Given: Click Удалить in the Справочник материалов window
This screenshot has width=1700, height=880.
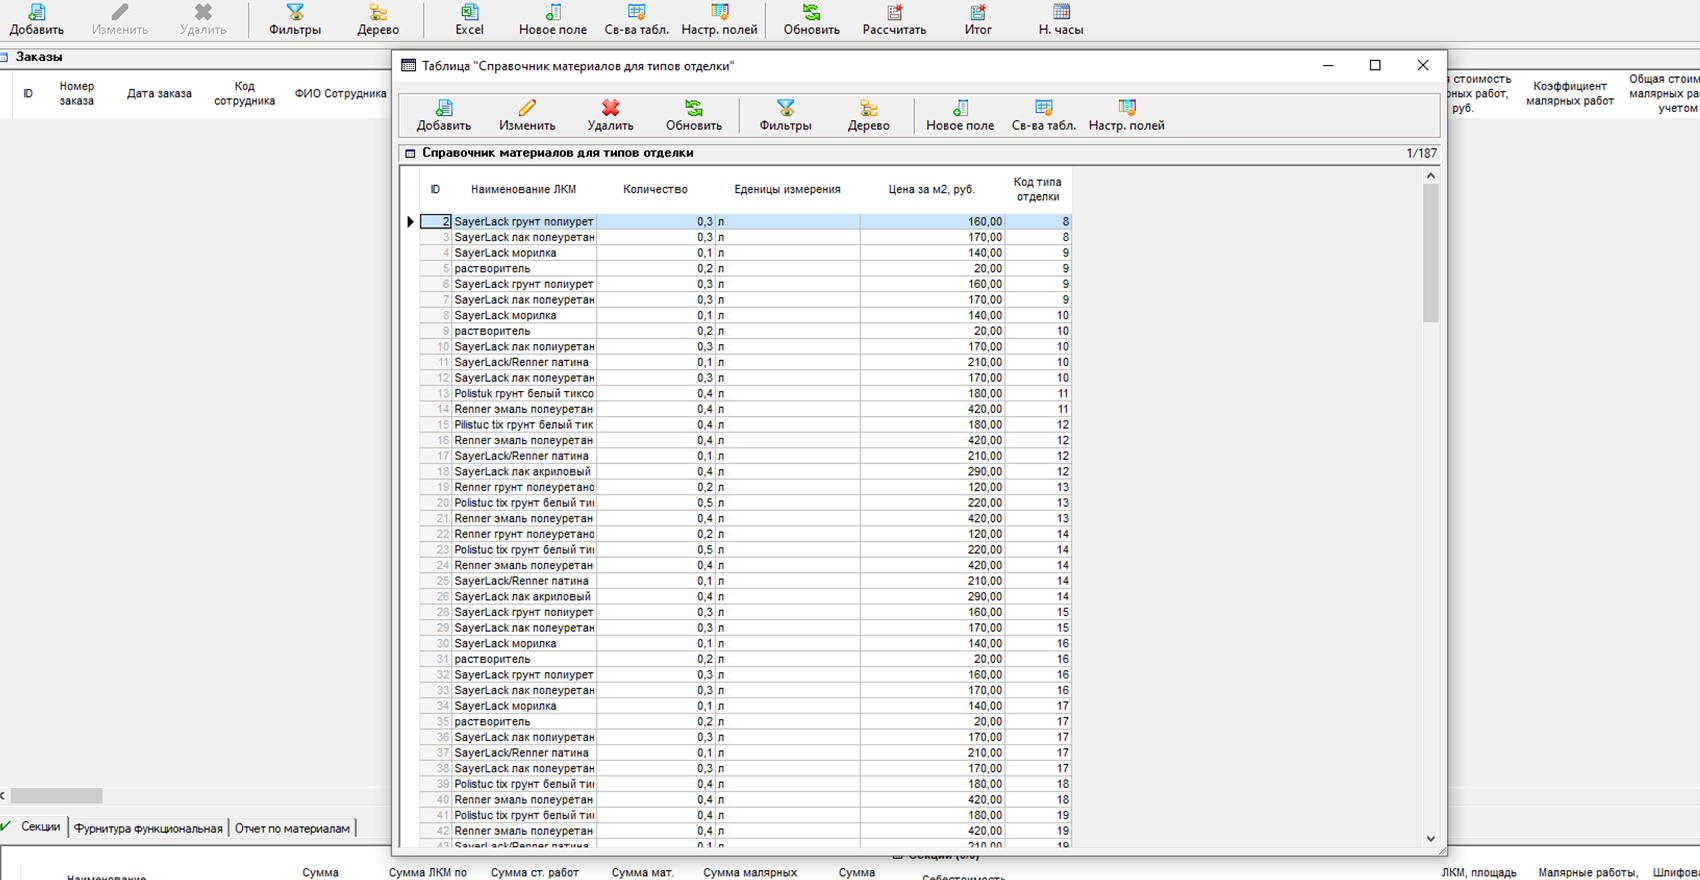Looking at the screenshot, I should (x=610, y=116).
